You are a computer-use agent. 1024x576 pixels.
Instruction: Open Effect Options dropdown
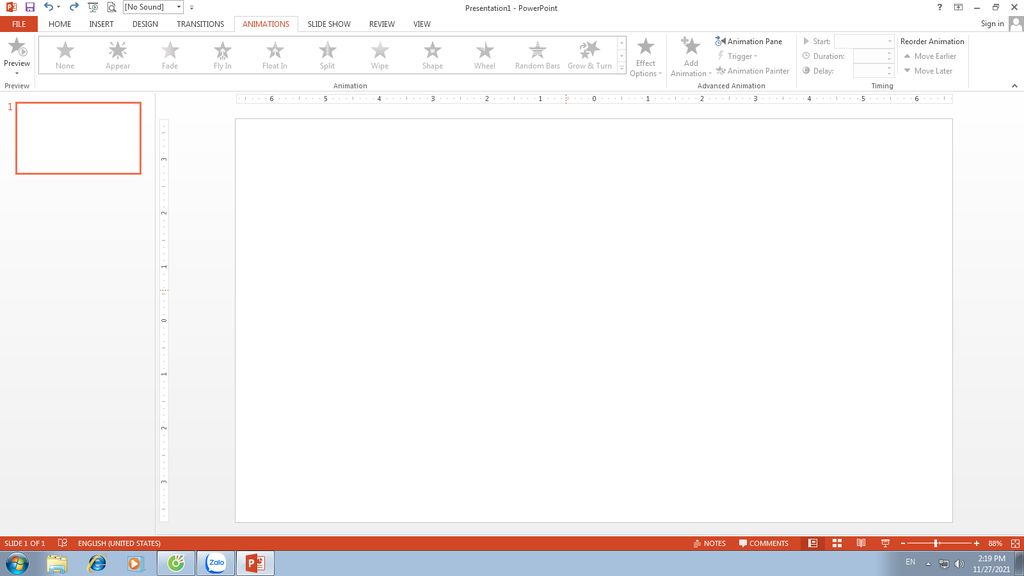coord(645,57)
